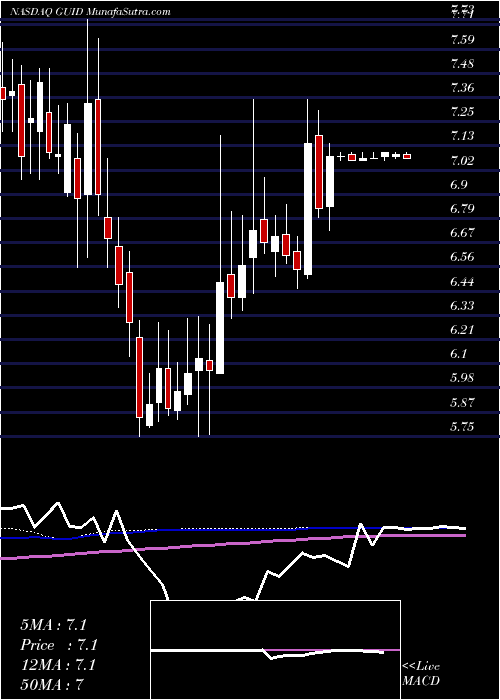Screen dimensions: 500x700
Task: Click the Price : 7.1 readout
Action: tap(58, 645)
